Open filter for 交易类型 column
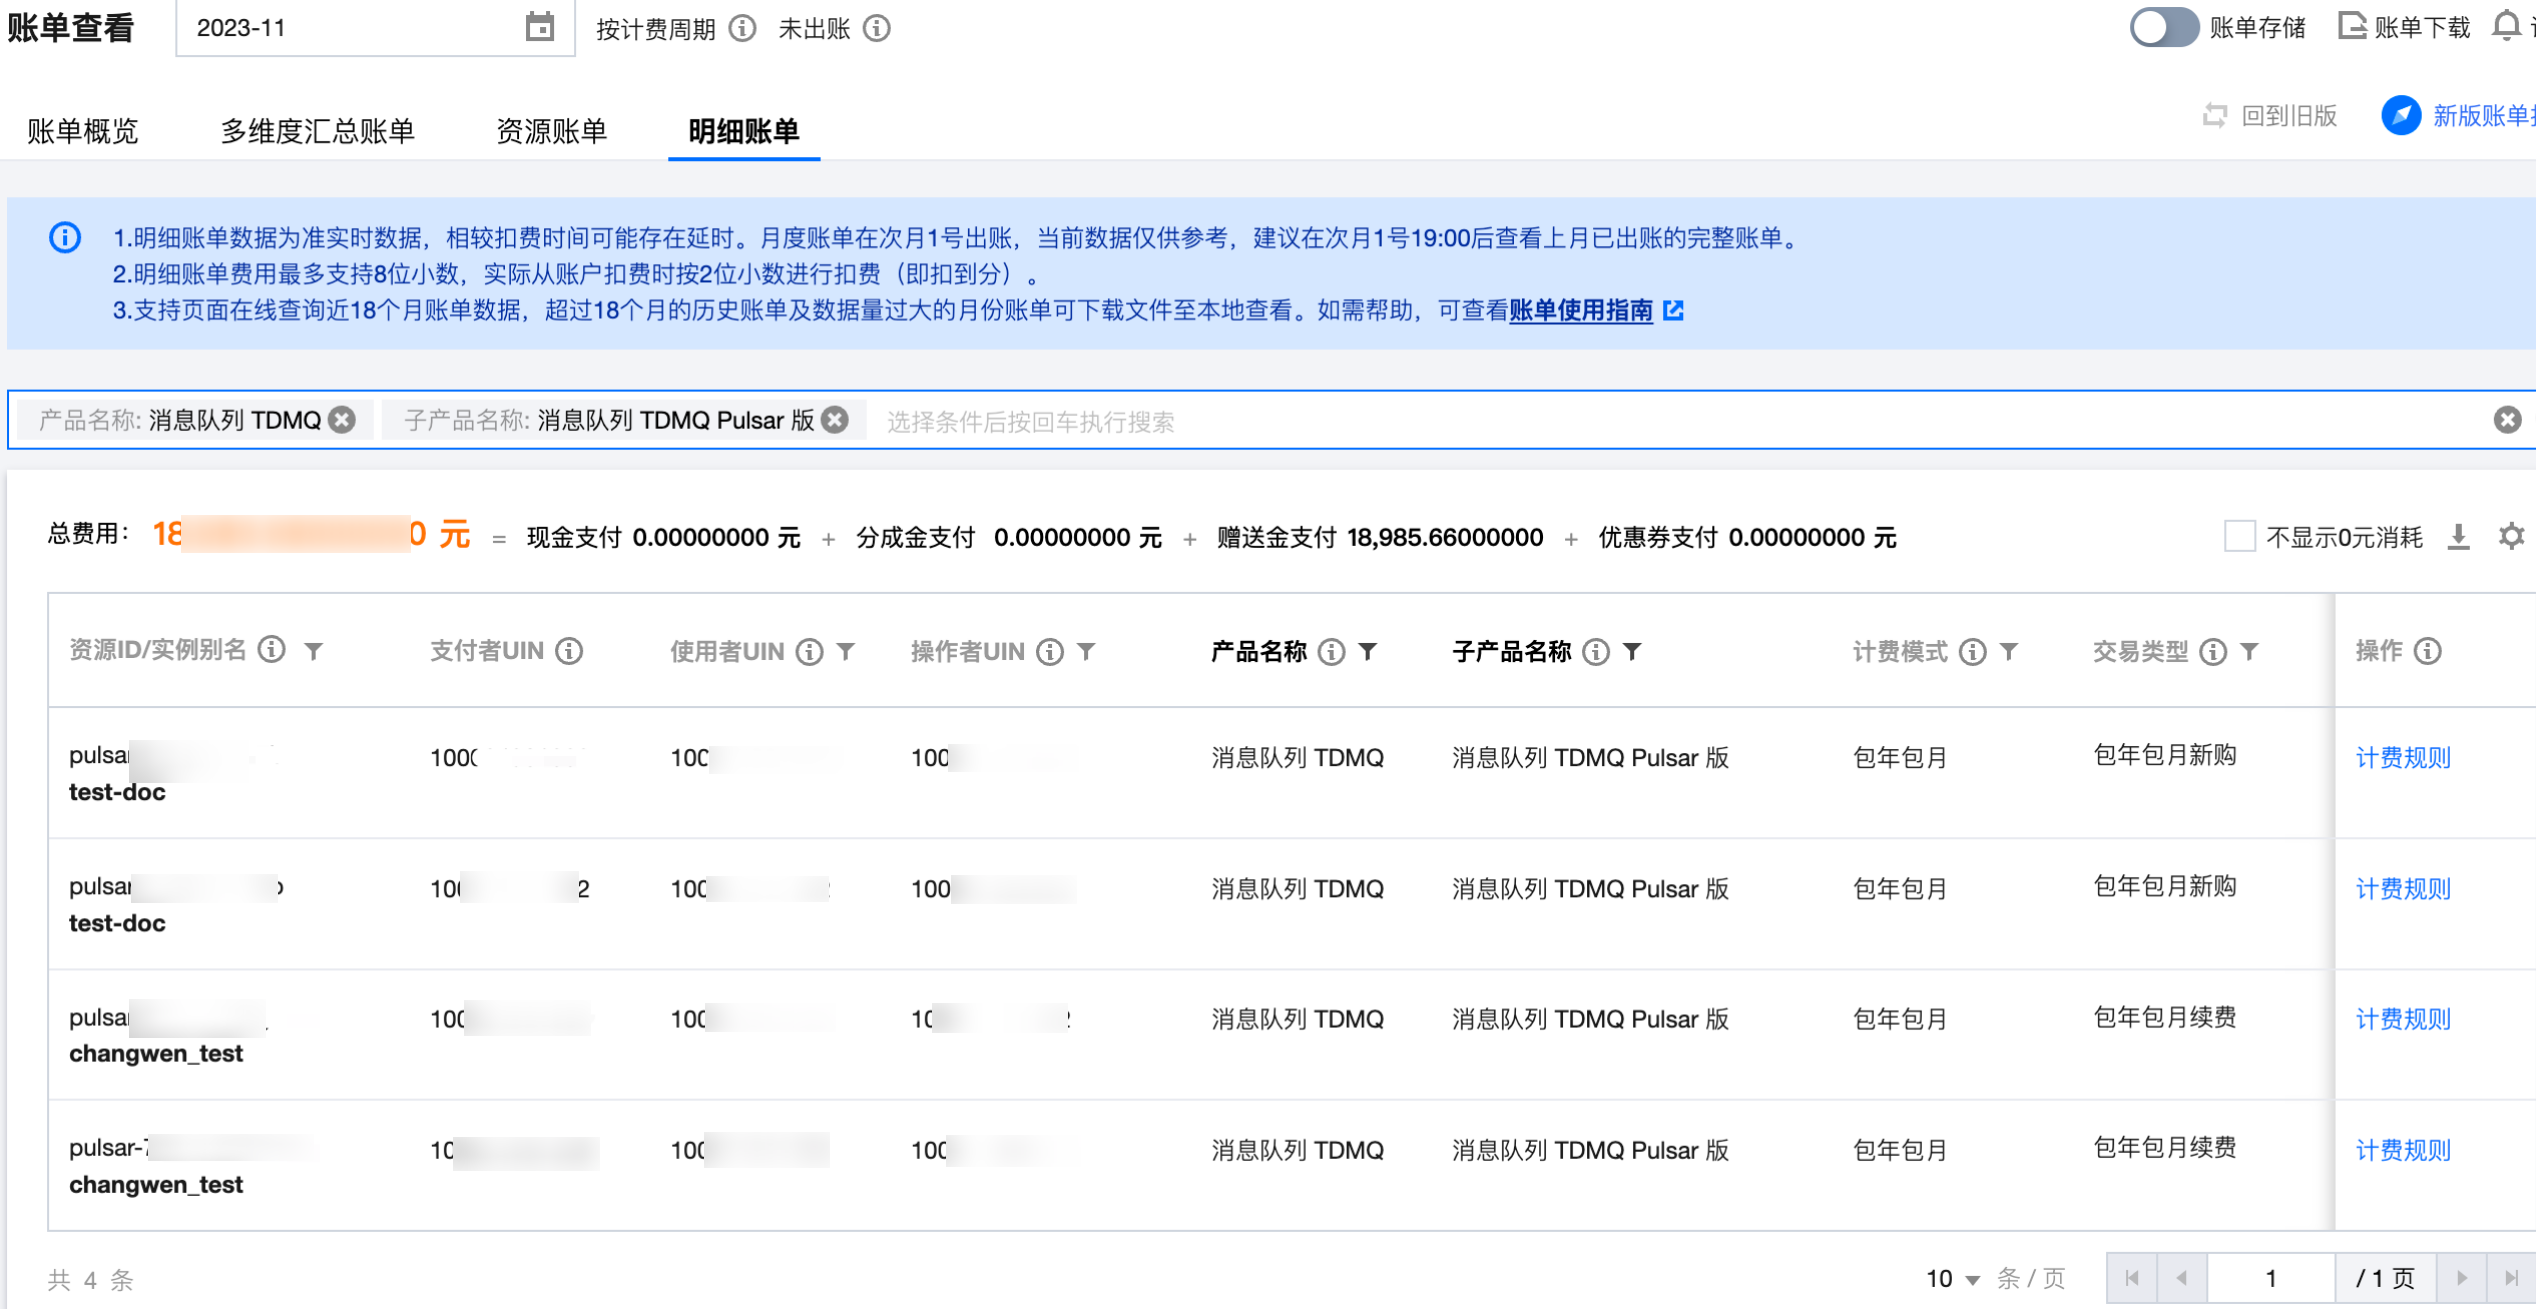 click(x=2250, y=652)
